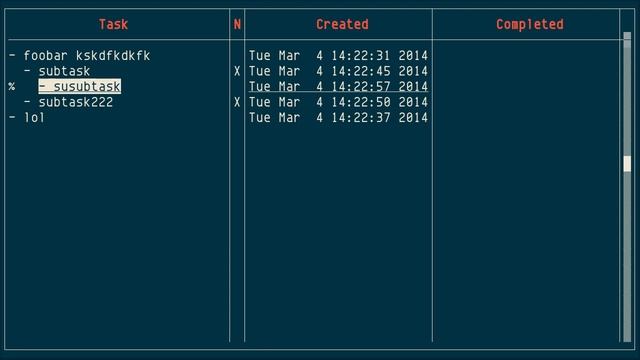
Task: Click the highlighted 'susubtask' row
Action: point(80,87)
